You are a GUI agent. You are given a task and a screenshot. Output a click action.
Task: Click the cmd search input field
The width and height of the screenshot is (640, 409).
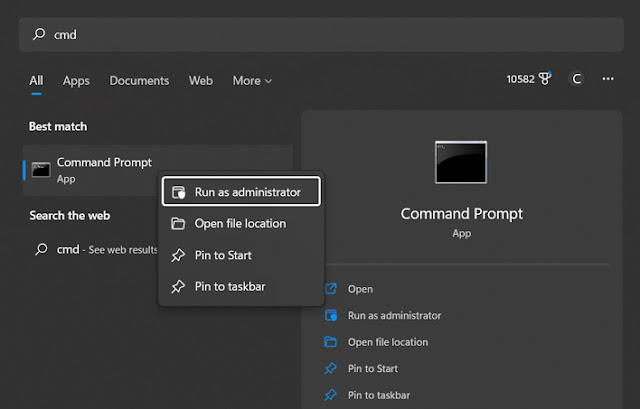tap(321, 34)
